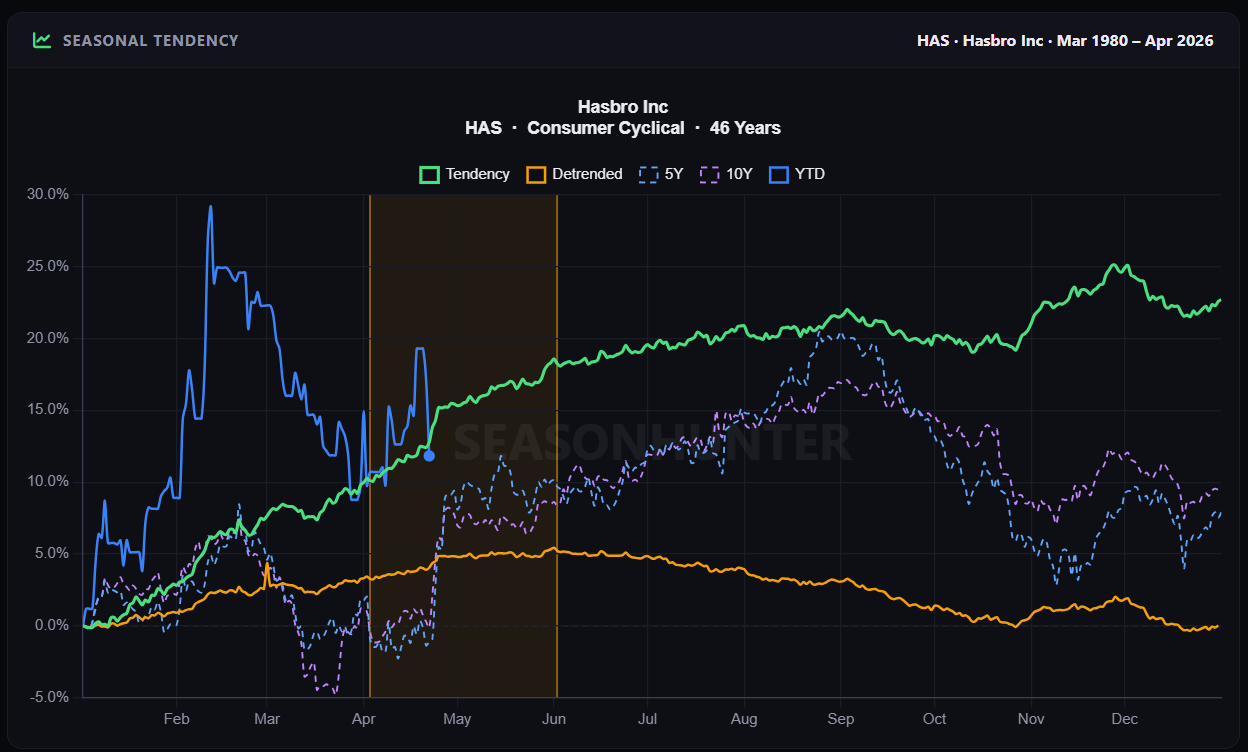Click the Hasbro Inc title above the chart
The height and width of the screenshot is (752, 1248).
pos(622,106)
